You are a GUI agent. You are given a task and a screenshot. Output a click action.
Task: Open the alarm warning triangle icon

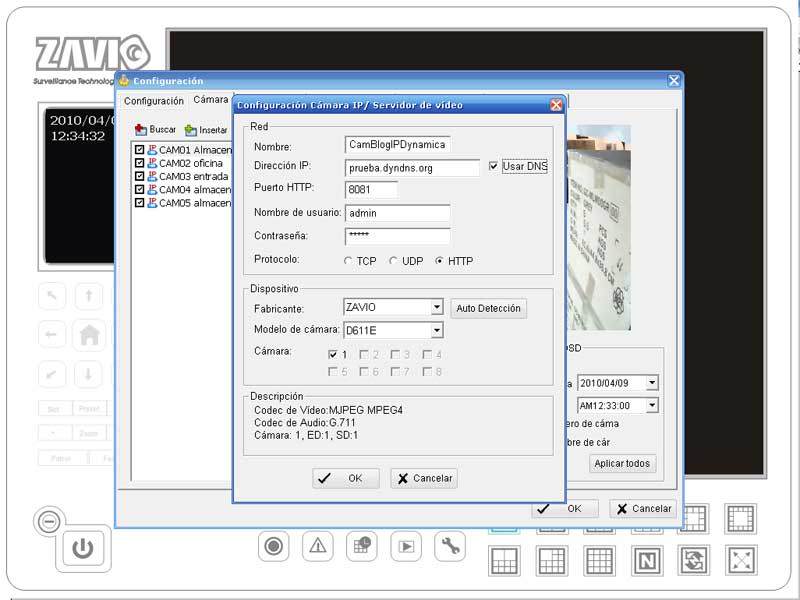(x=318, y=546)
